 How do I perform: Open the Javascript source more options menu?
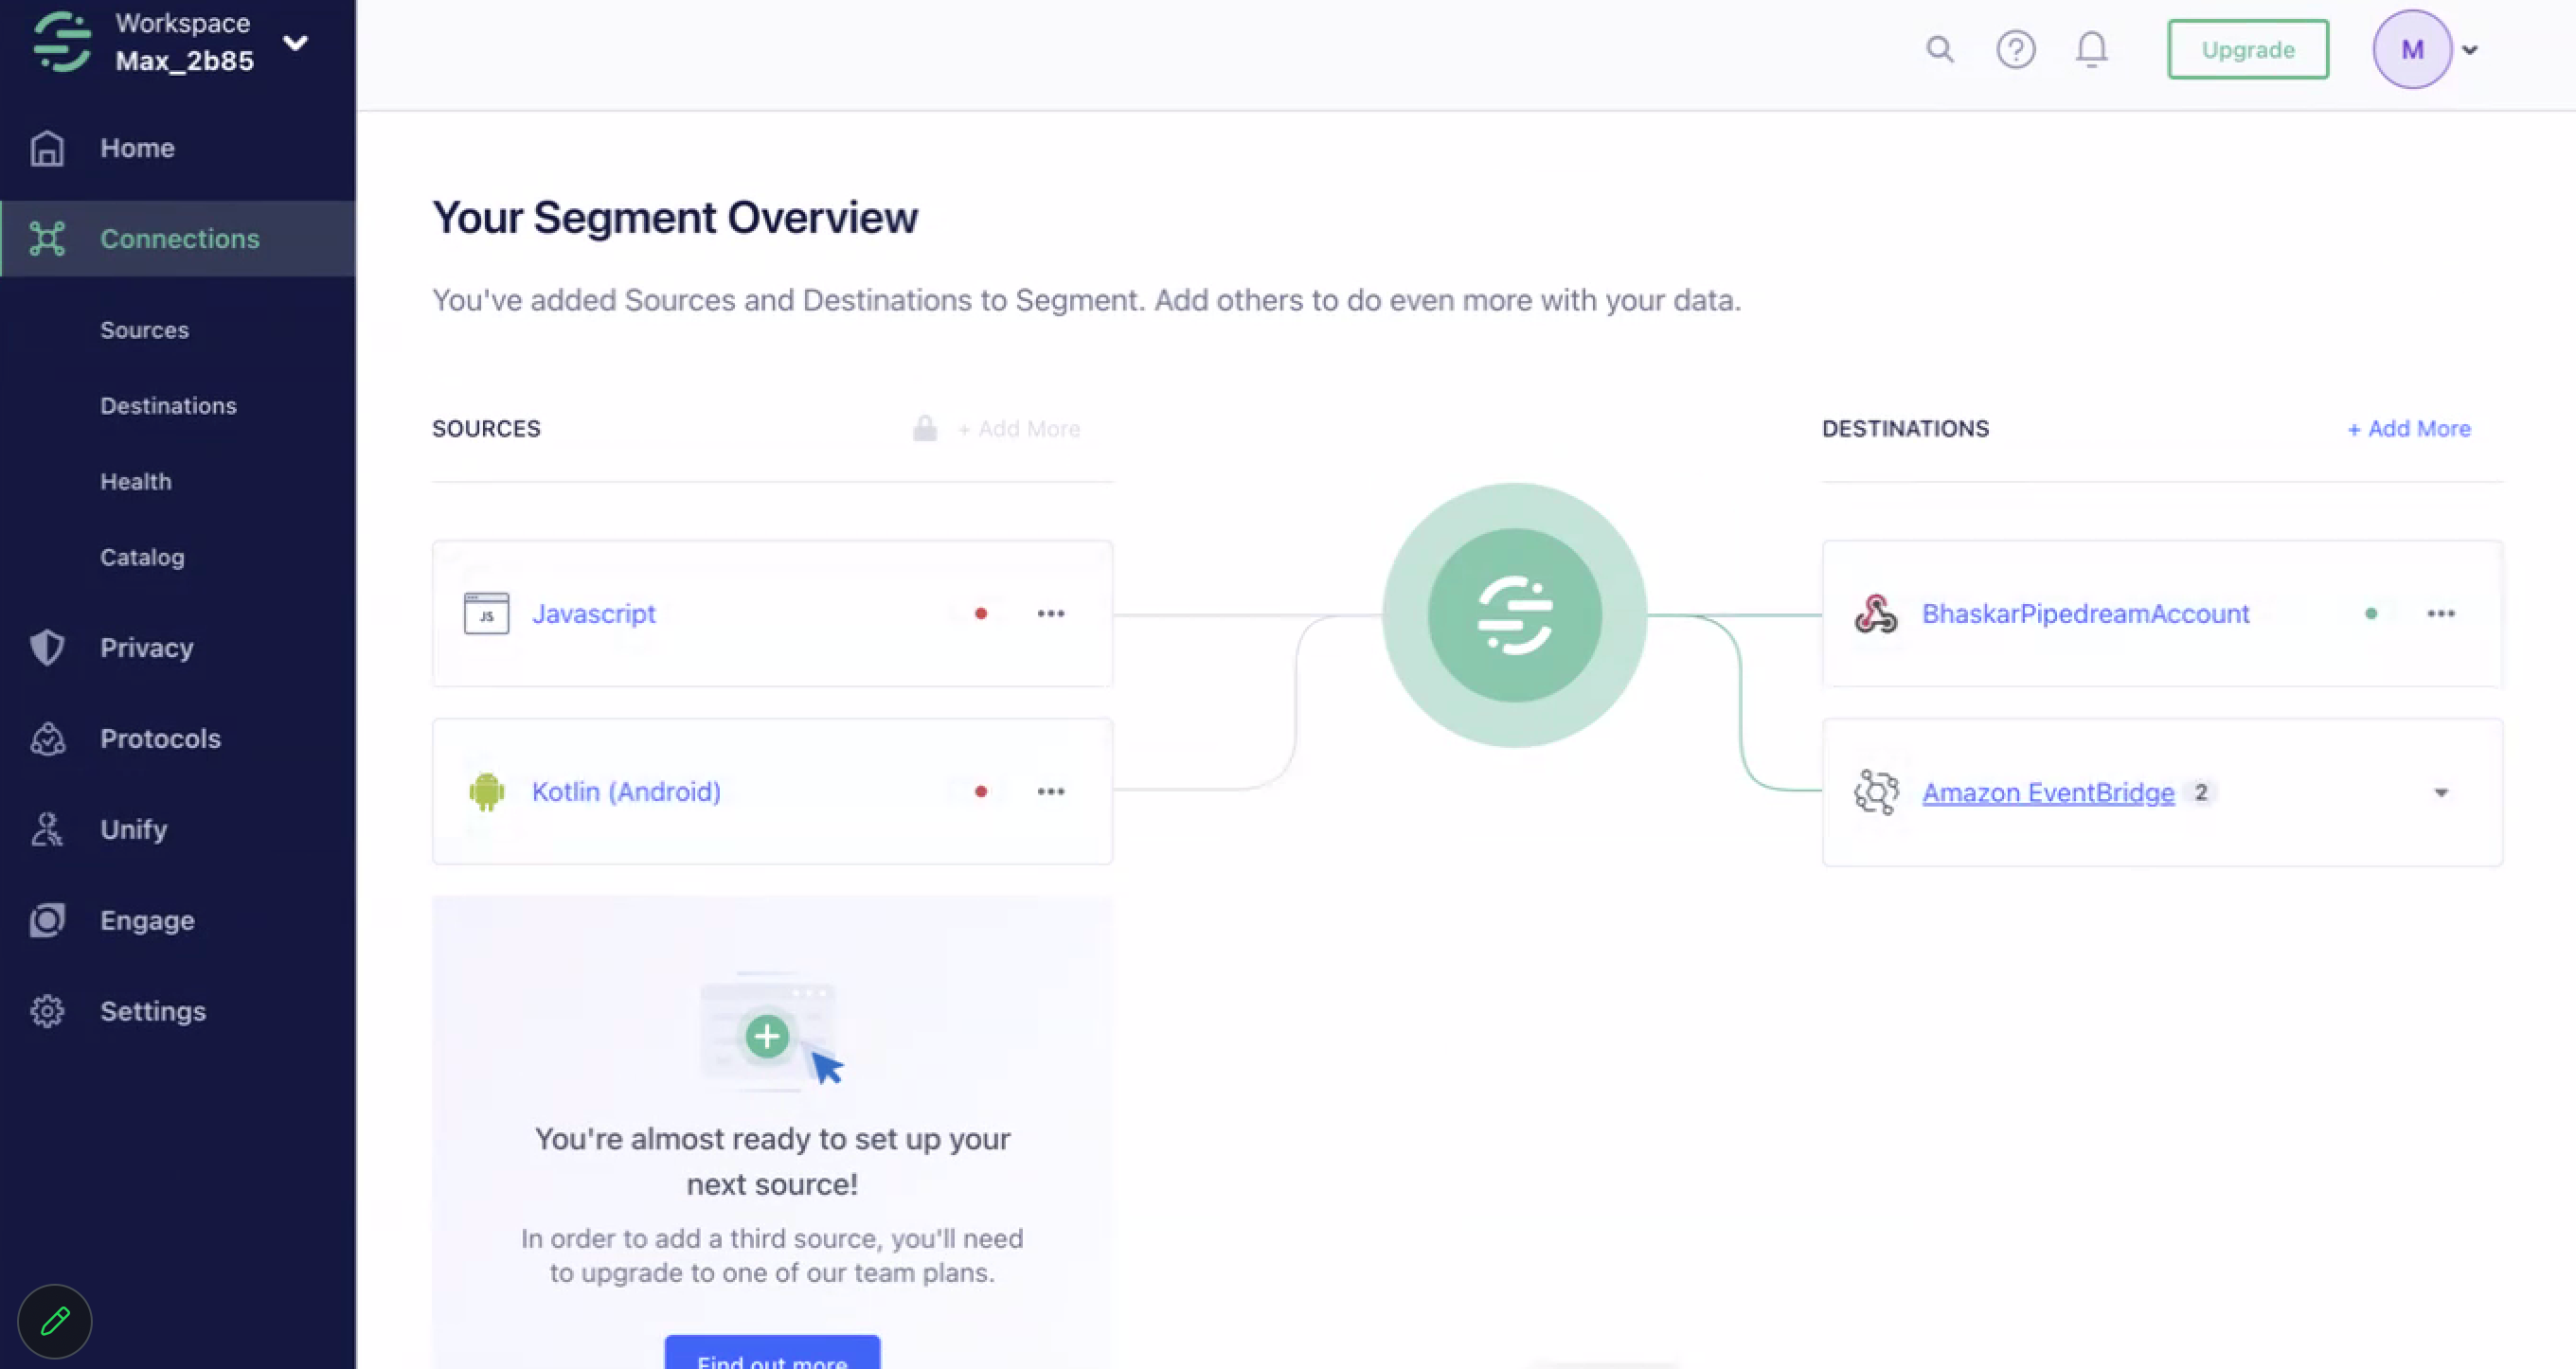(1050, 613)
